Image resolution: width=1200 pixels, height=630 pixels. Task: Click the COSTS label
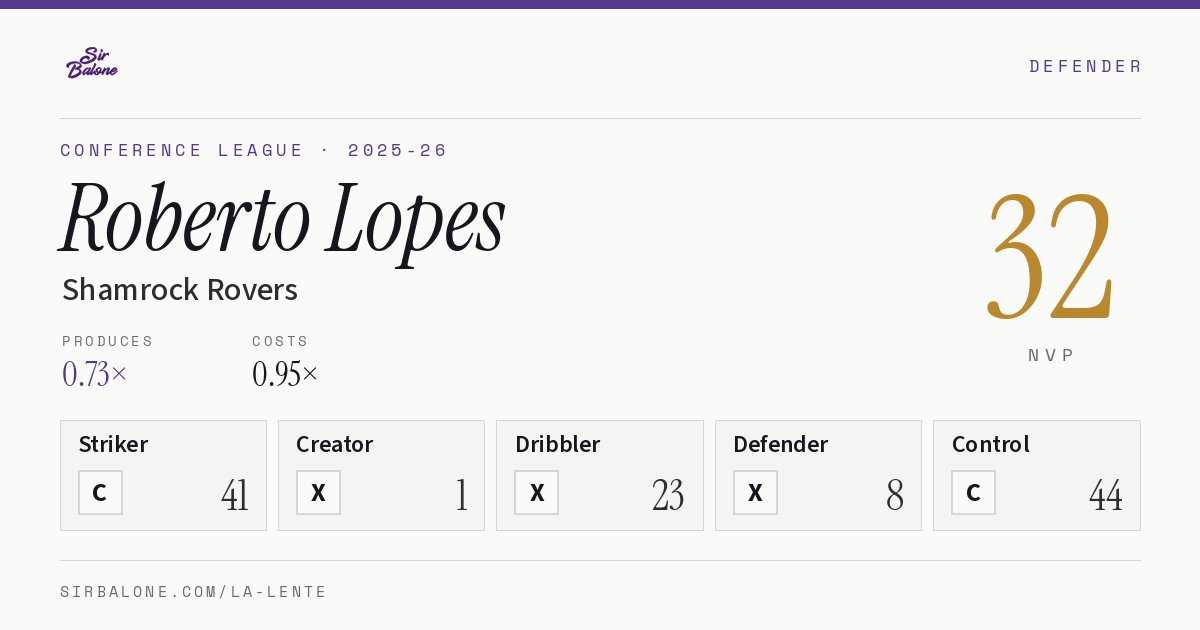pos(281,341)
